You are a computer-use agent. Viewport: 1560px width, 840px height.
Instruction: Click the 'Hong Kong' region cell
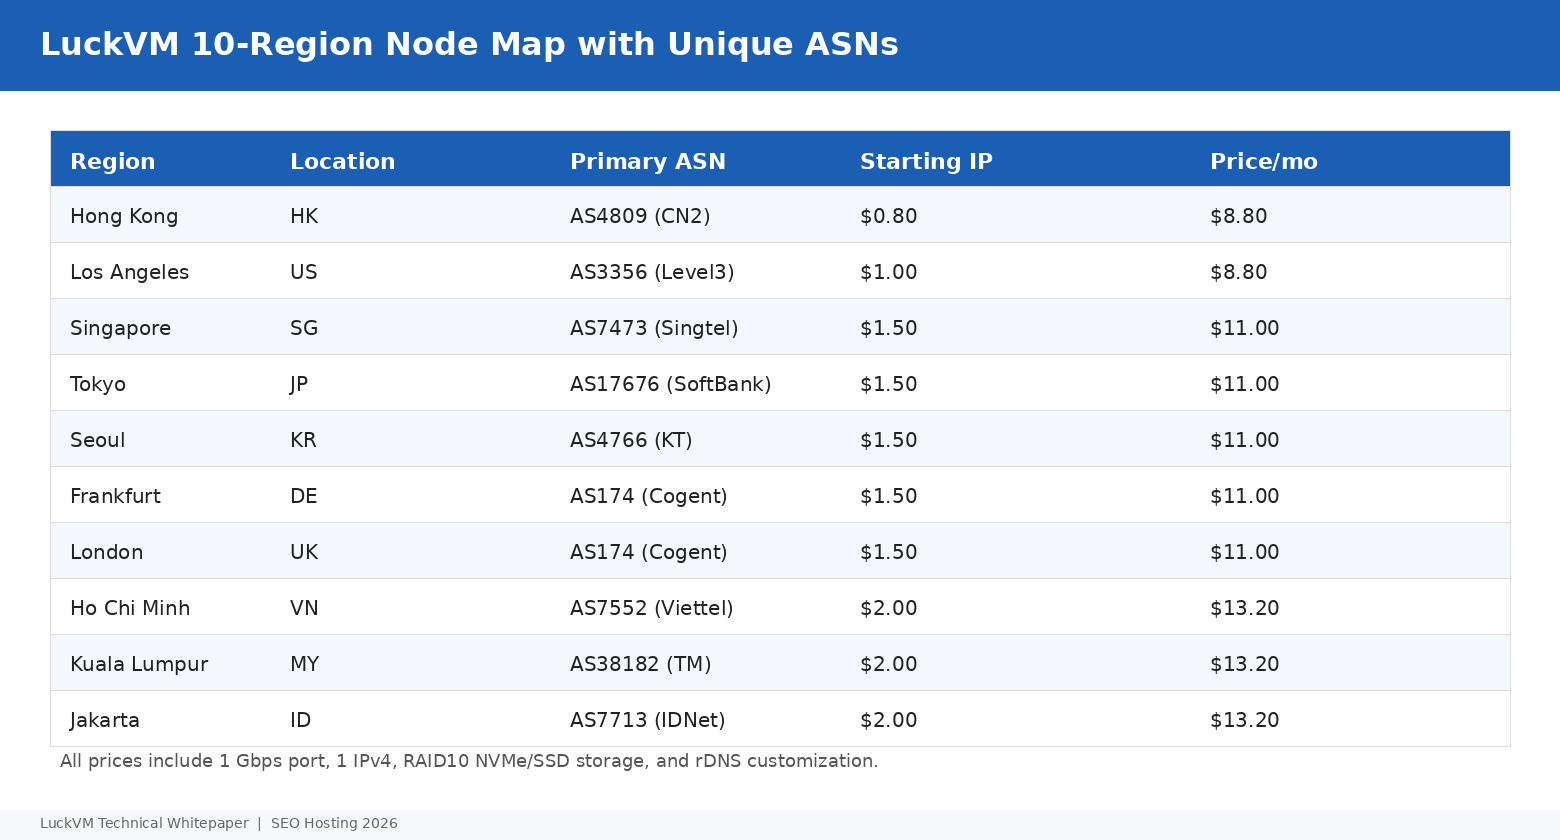124,216
